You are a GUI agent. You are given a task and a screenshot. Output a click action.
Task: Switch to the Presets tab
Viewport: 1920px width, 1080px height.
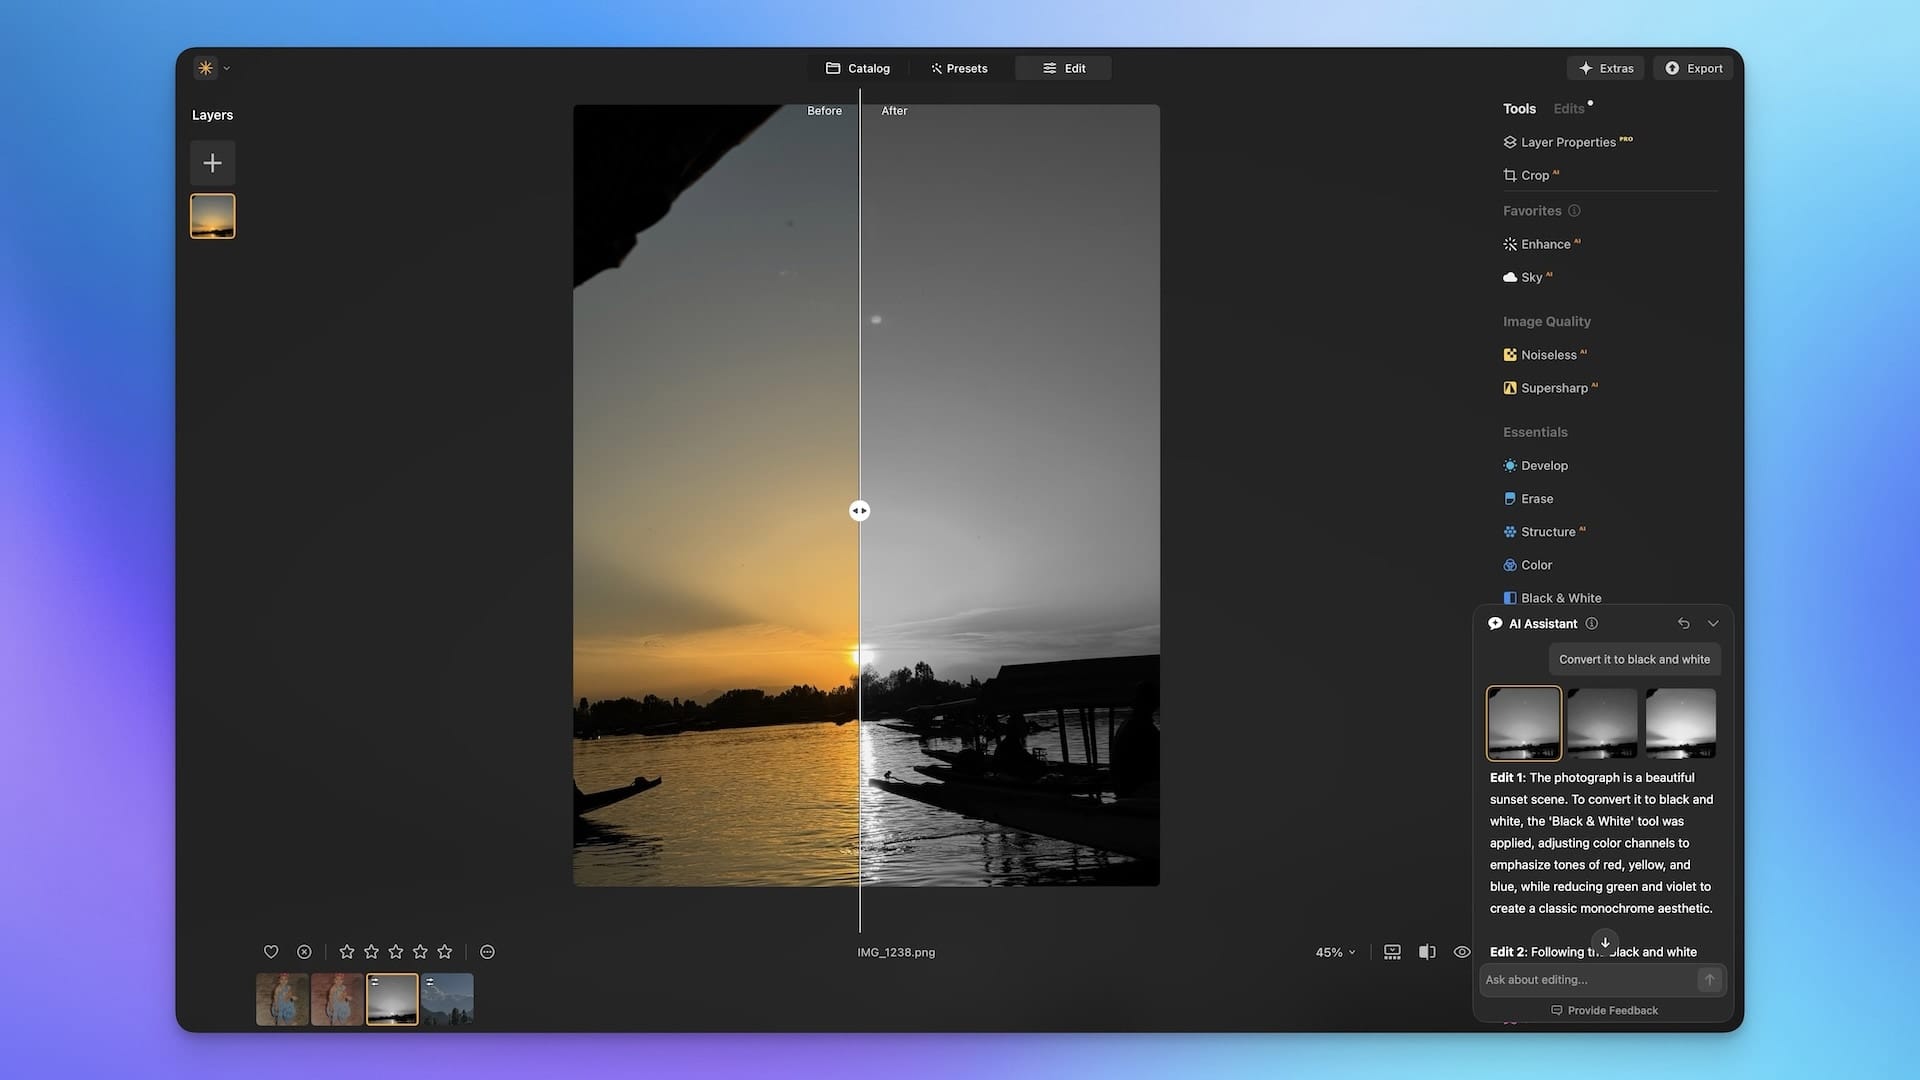(959, 69)
